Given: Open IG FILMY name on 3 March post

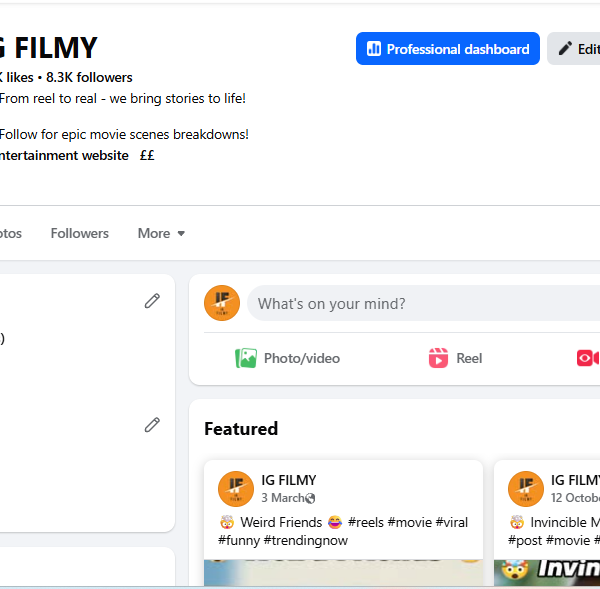Looking at the screenshot, I should tap(289, 480).
